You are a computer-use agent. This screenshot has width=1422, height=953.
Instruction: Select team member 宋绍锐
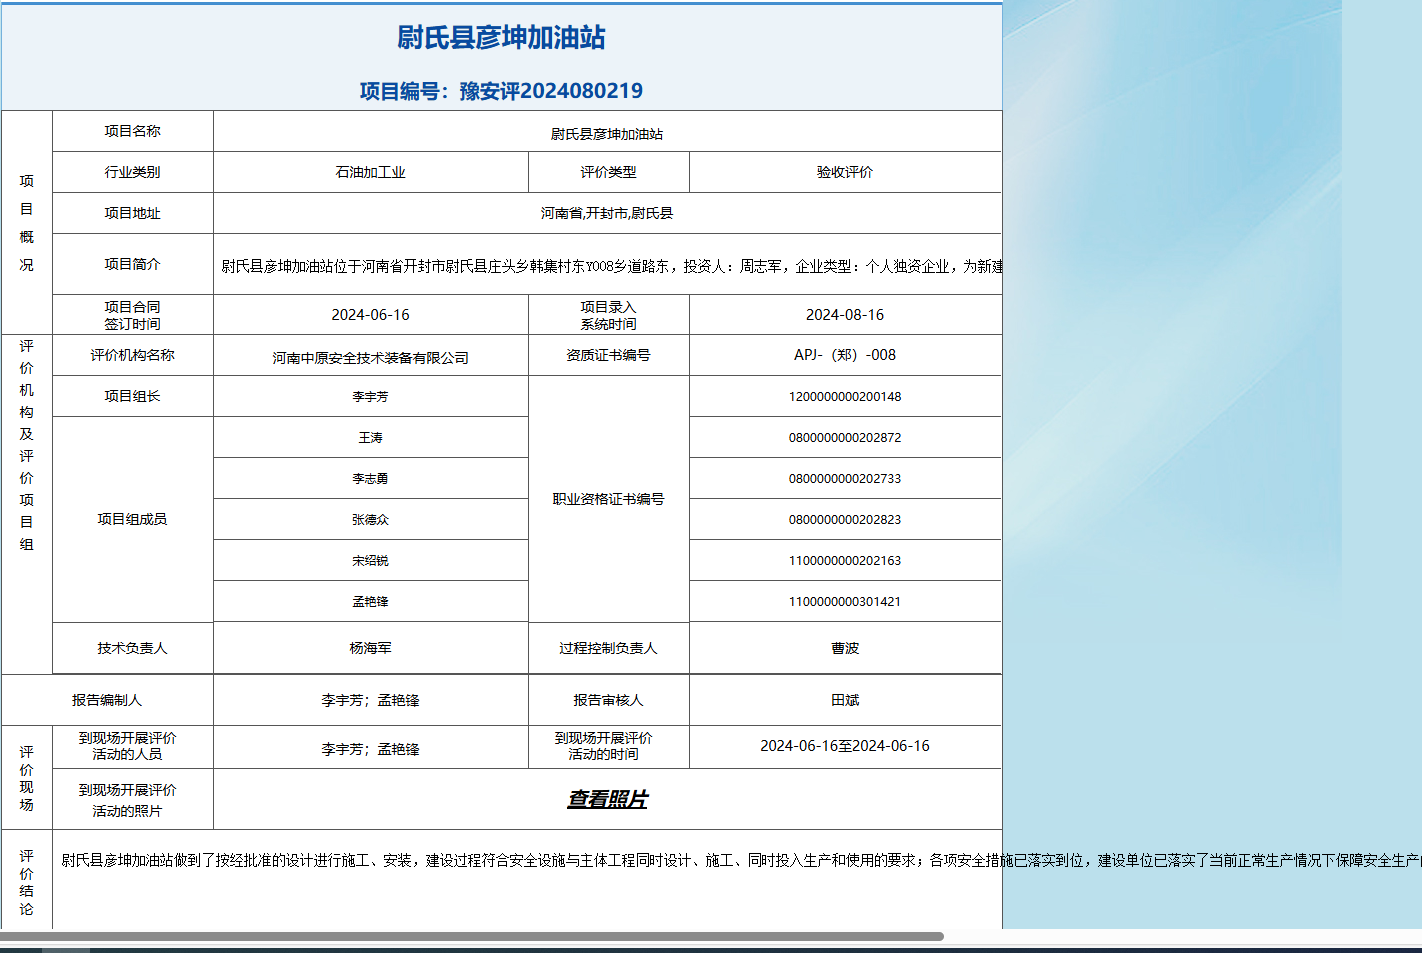pyautogui.click(x=371, y=561)
